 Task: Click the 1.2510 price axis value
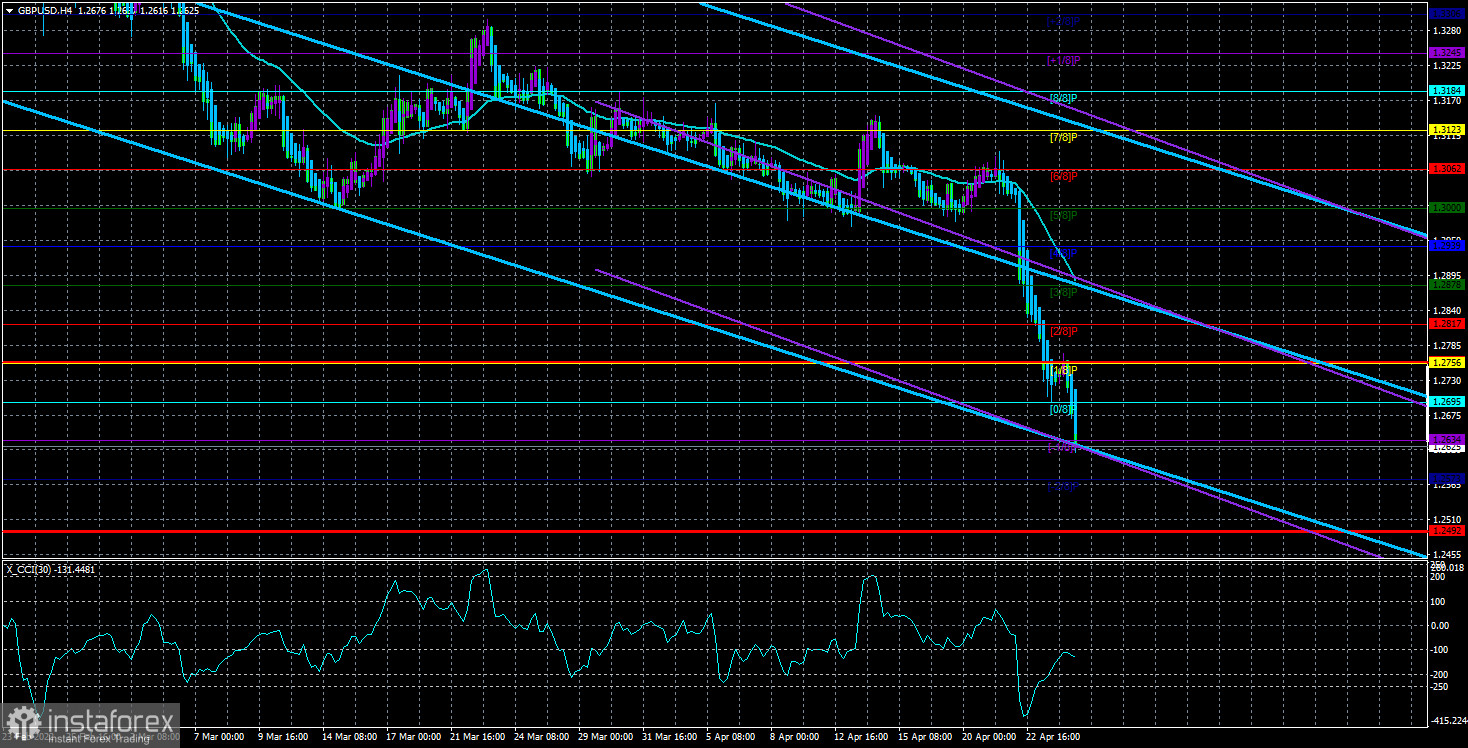click(1447, 519)
